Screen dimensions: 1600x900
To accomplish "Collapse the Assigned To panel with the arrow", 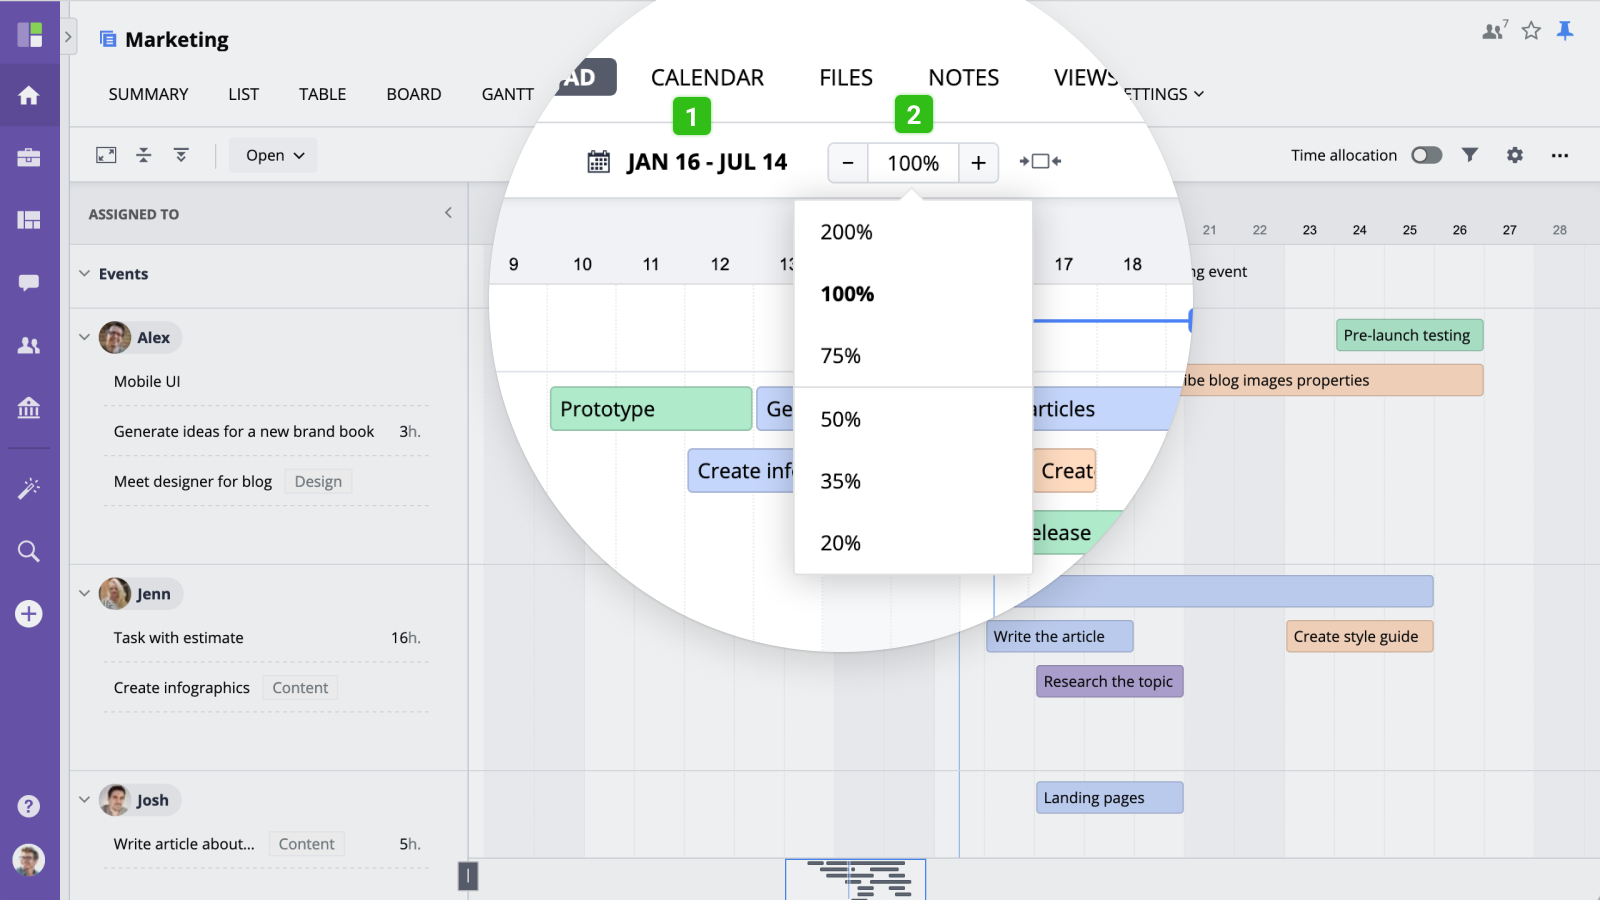I will pos(448,213).
